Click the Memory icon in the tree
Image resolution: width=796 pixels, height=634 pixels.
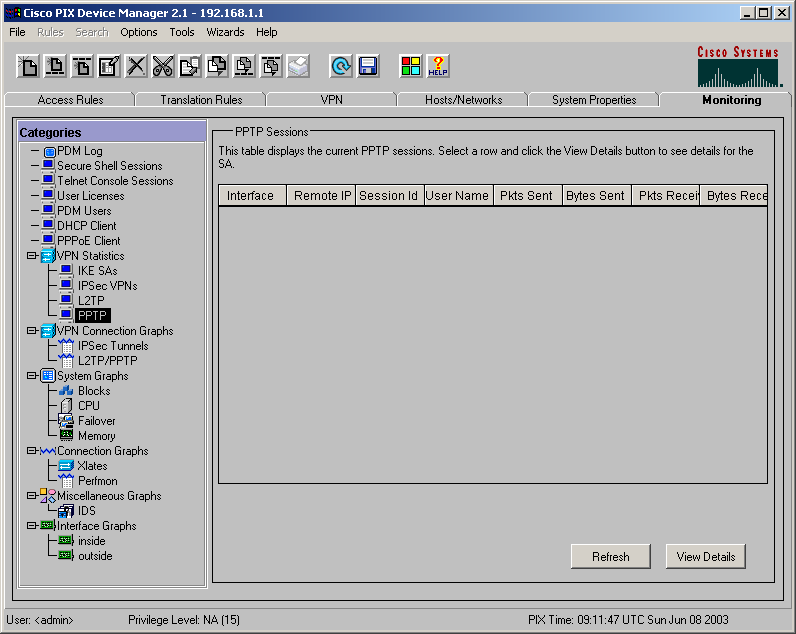[x=66, y=436]
